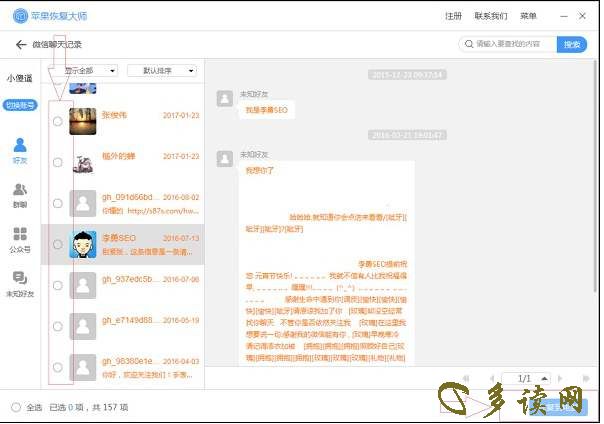Open the 未知好友 unknown friends section
The image size is (604, 424).
20,284
